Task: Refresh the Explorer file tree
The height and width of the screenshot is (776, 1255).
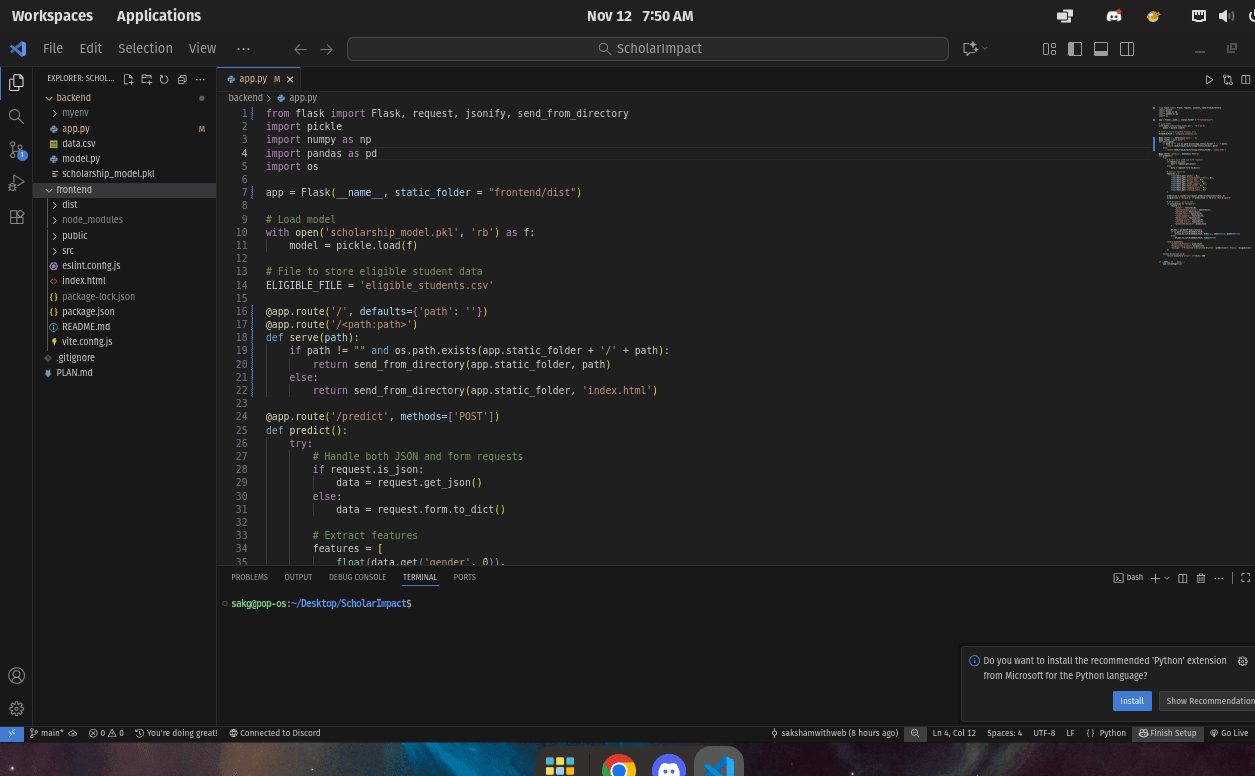Action: (x=164, y=79)
